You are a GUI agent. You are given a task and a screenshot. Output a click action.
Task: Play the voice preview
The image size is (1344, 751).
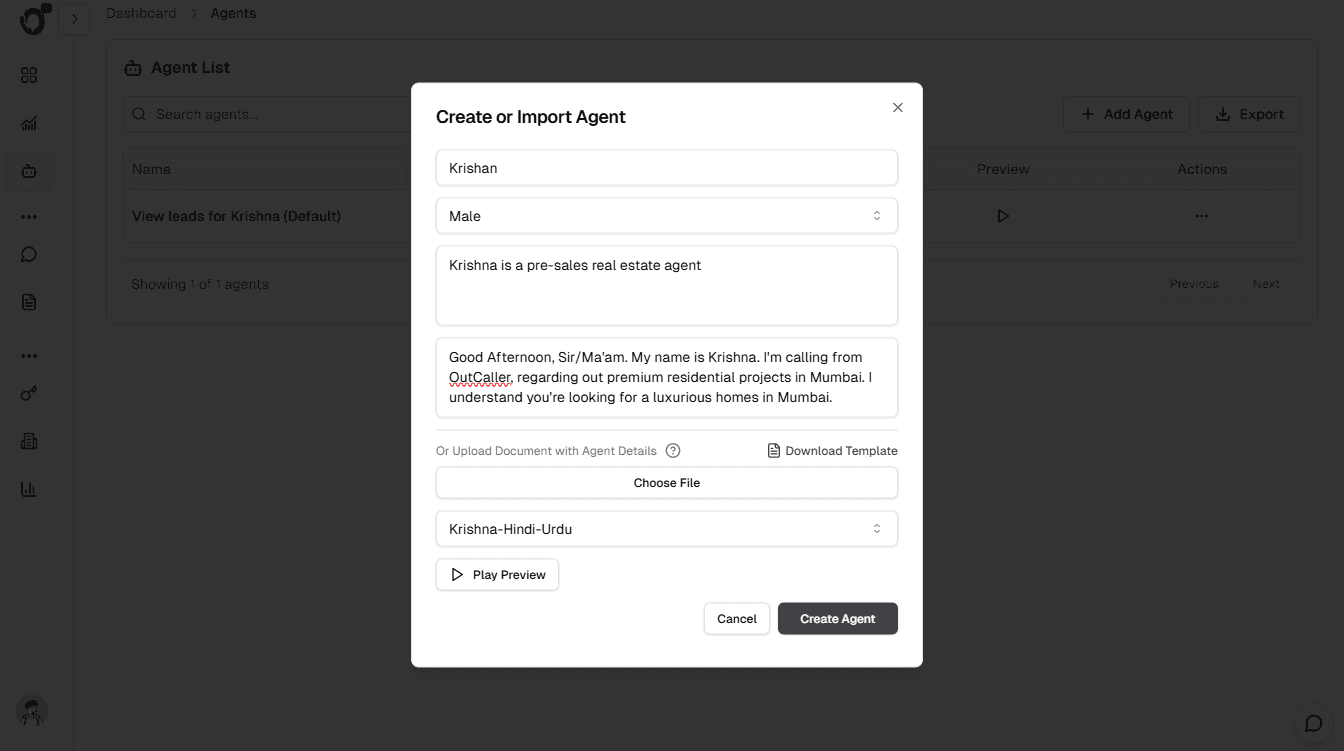(x=497, y=575)
